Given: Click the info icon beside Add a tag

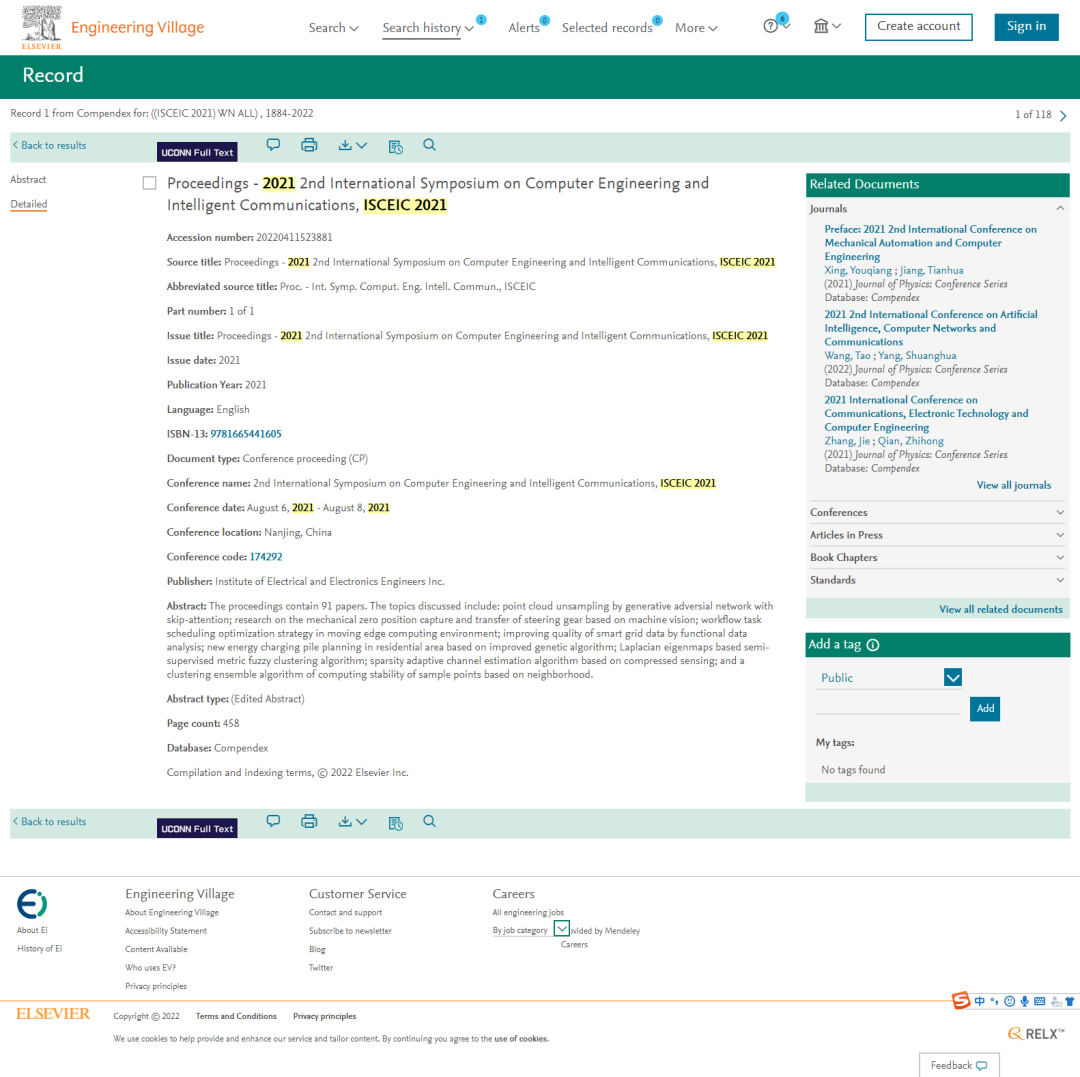Looking at the screenshot, I should tap(873, 645).
